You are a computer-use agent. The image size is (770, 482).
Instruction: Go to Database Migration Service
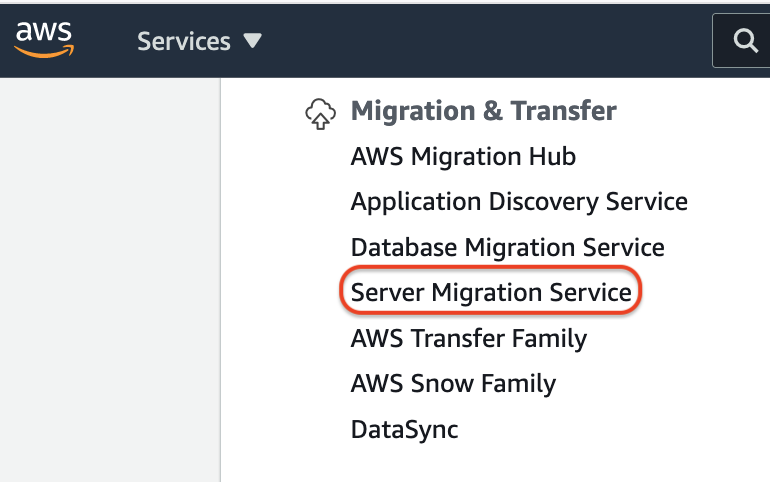click(507, 247)
